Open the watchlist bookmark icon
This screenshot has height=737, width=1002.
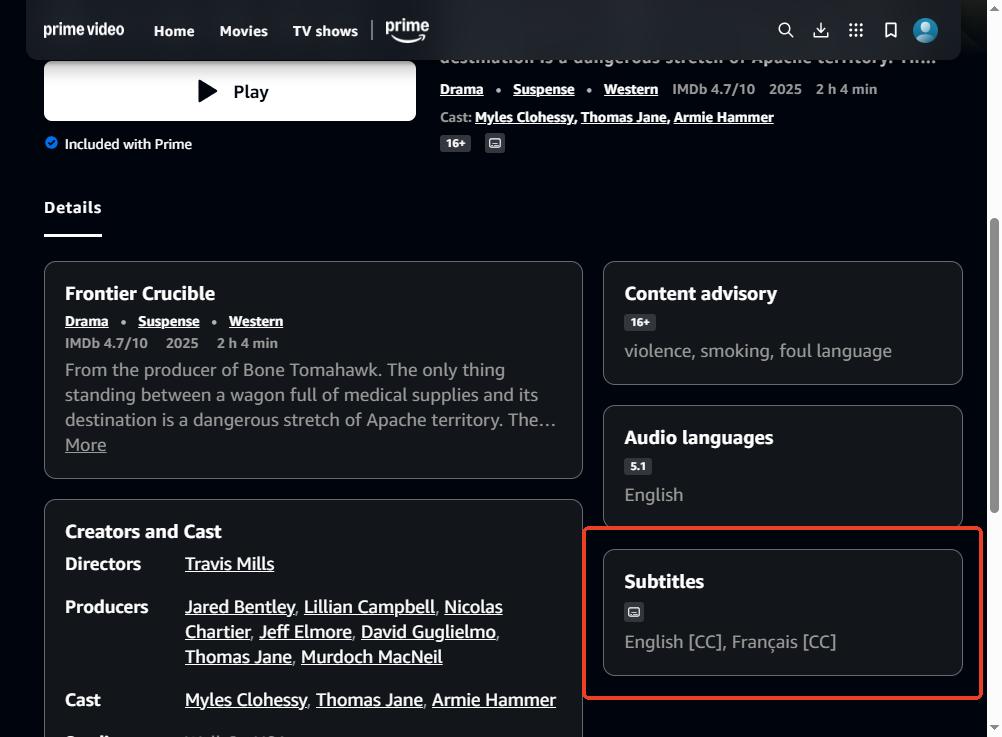point(890,30)
